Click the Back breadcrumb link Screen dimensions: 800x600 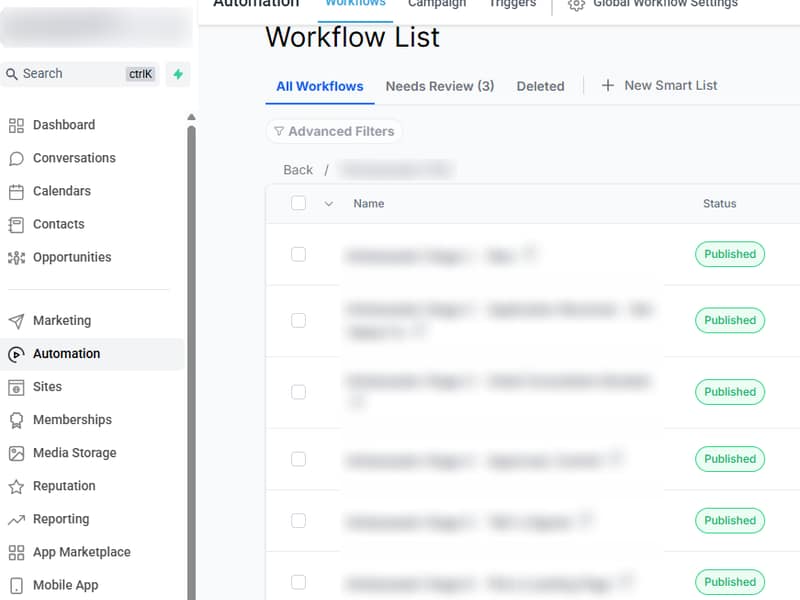(x=298, y=170)
